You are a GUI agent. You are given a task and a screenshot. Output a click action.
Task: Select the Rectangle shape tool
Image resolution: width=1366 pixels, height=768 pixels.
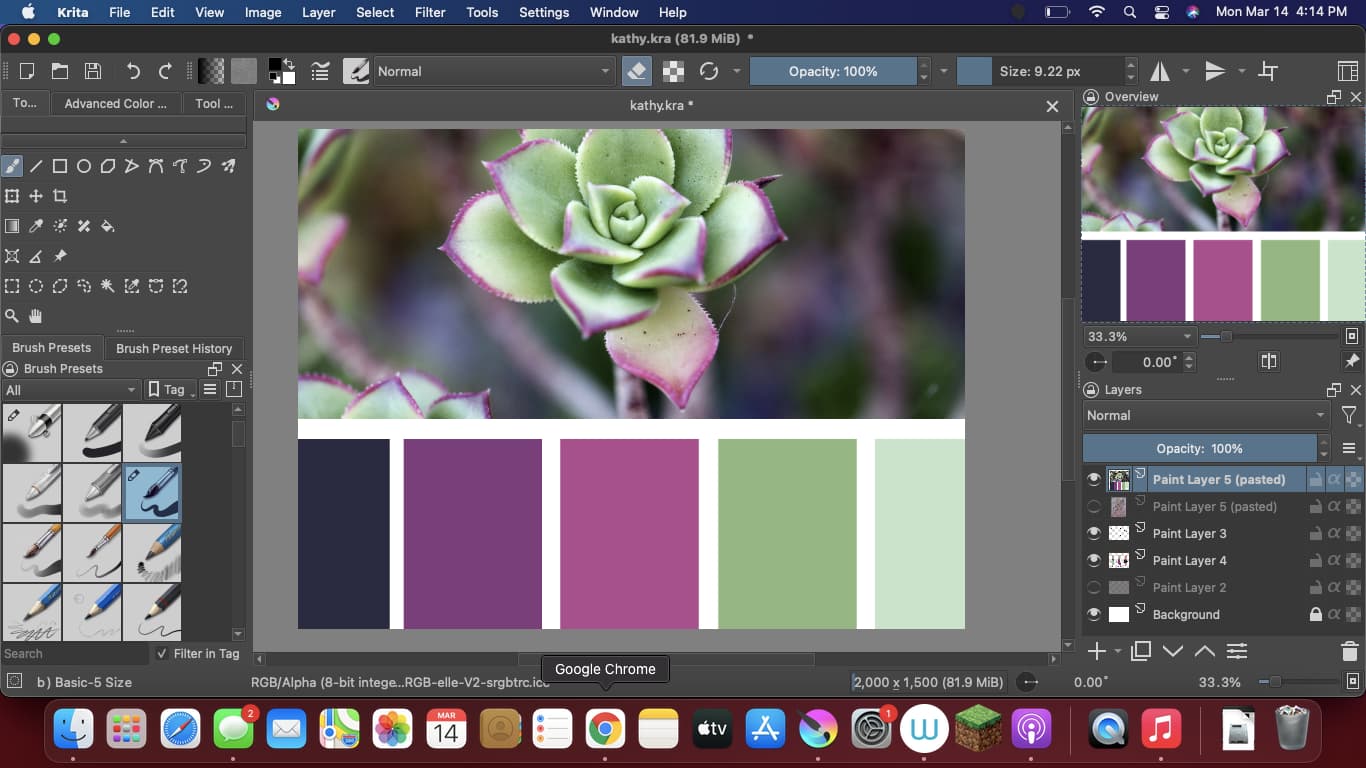point(60,166)
